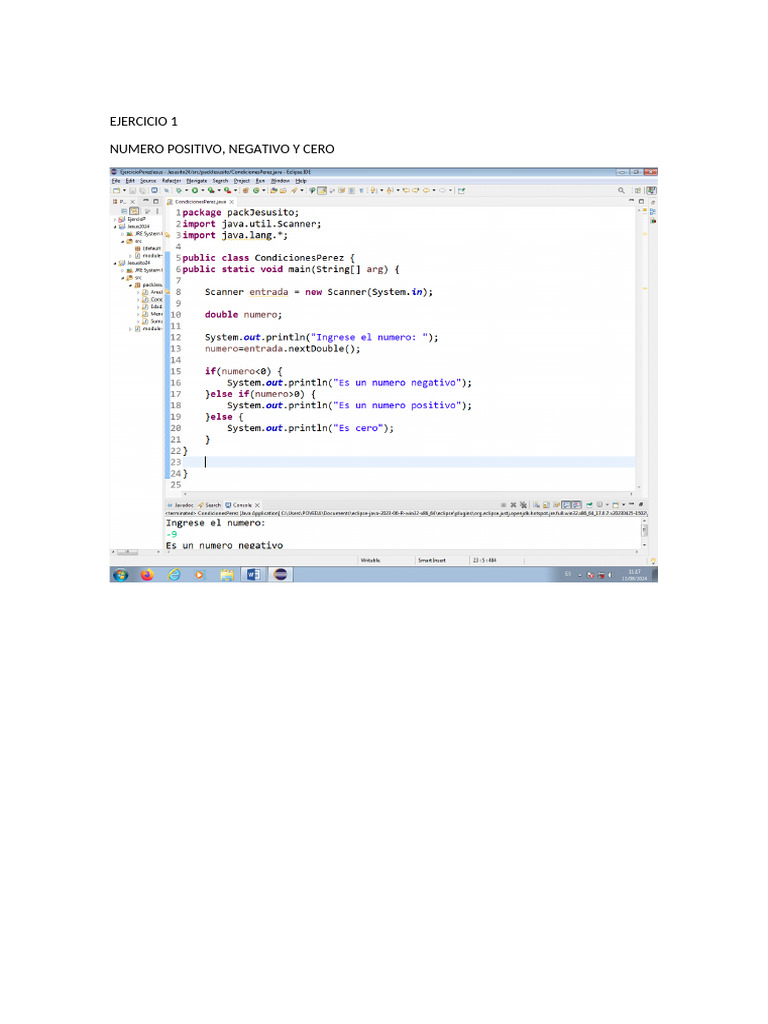Open the Source menu
This screenshot has width=768, height=1024.
coord(148,181)
